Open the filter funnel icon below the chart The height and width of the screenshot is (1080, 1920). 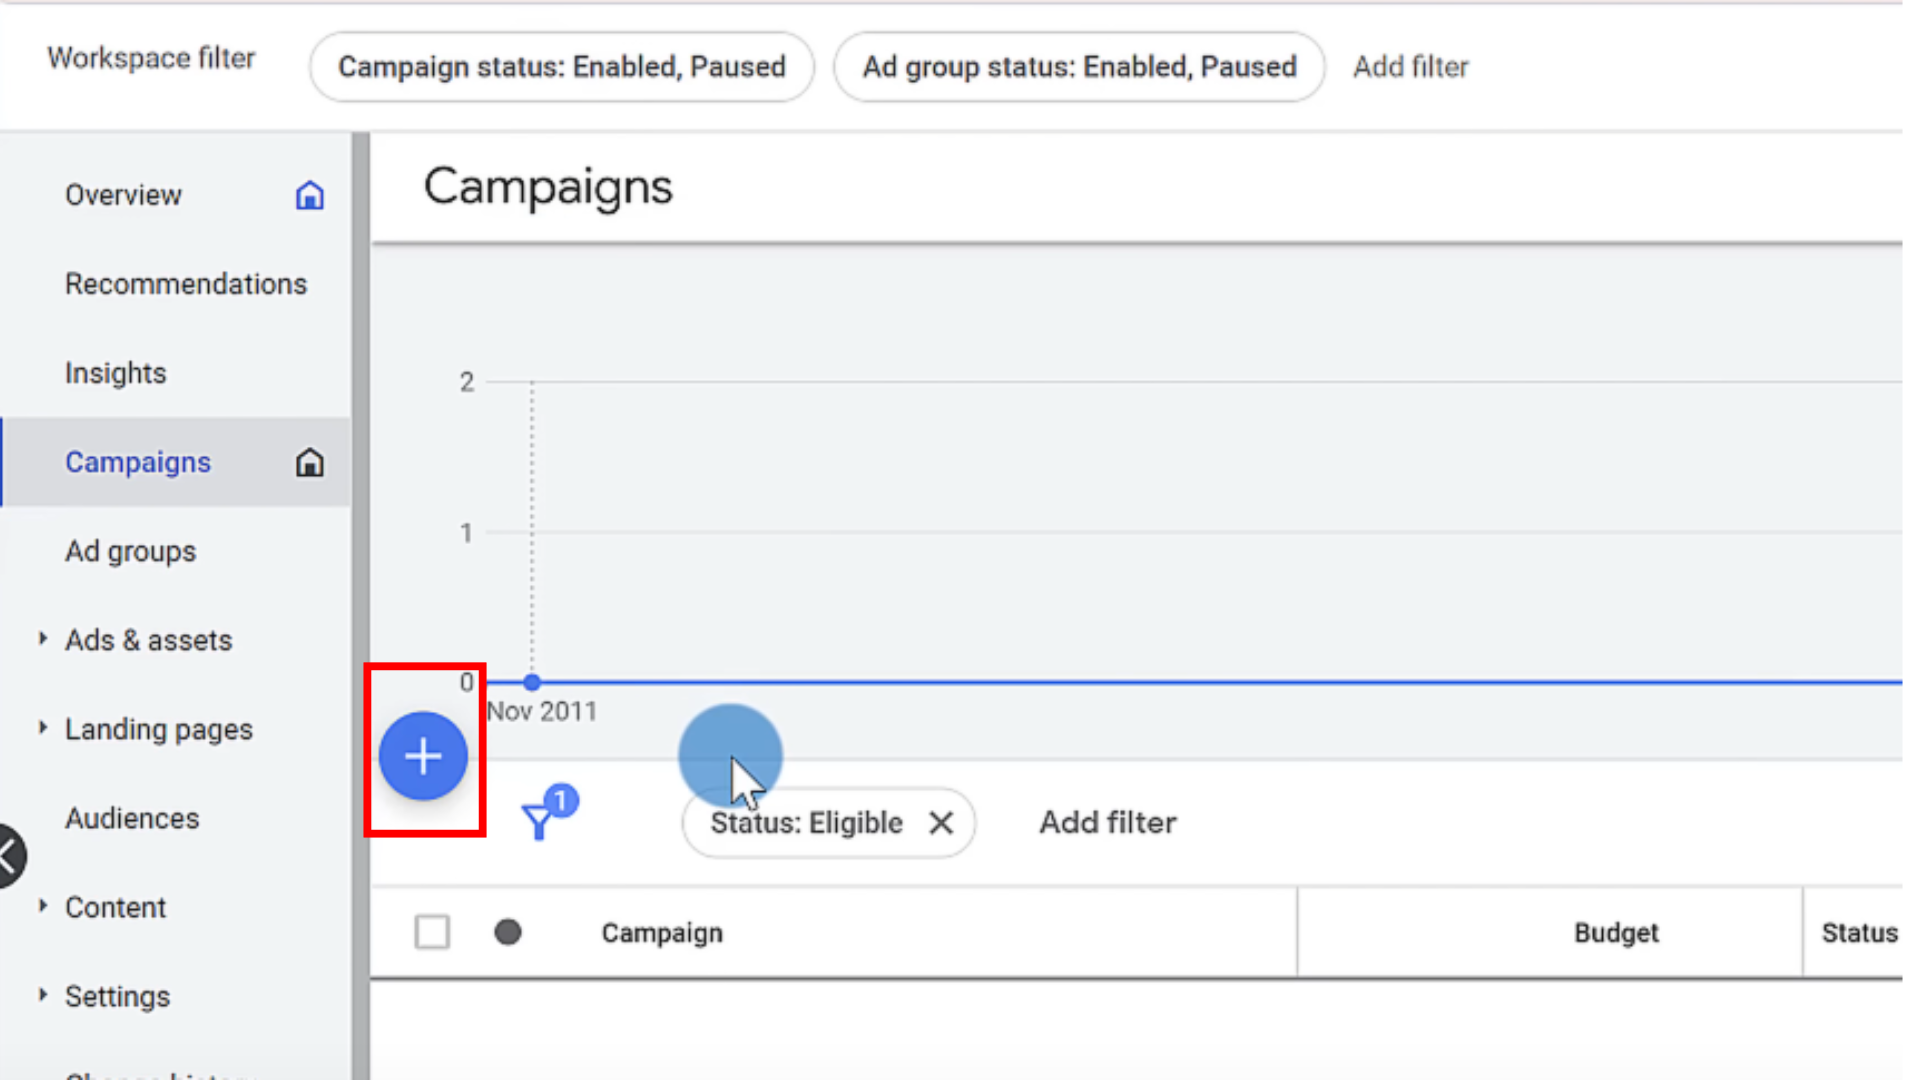pyautogui.click(x=540, y=820)
